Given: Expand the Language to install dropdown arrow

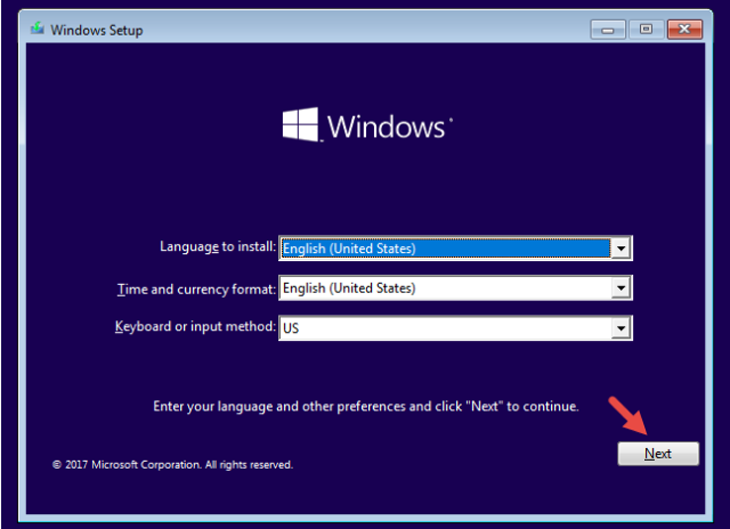Looking at the screenshot, I should [x=621, y=248].
